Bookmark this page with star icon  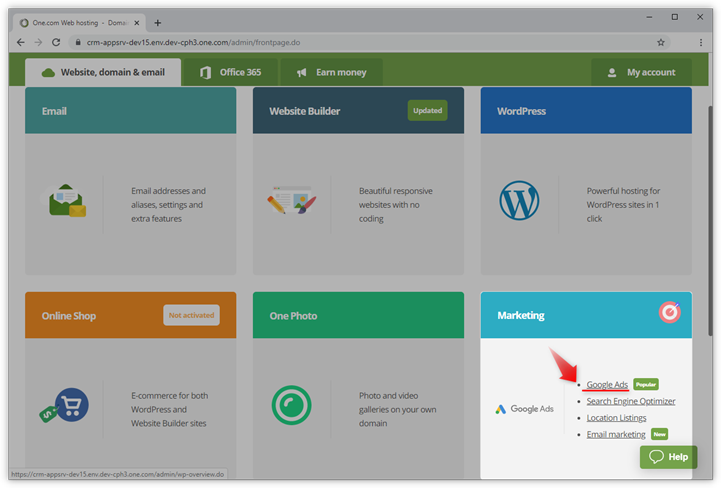tap(661, 42)
